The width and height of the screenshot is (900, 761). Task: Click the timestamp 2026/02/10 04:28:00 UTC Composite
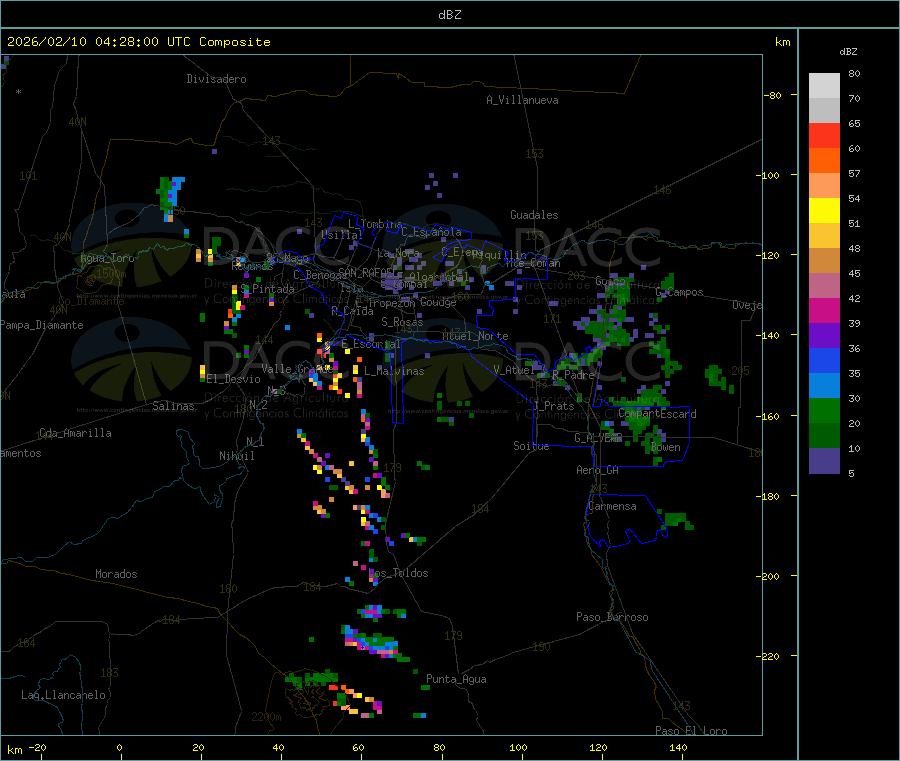pos(138,42)
